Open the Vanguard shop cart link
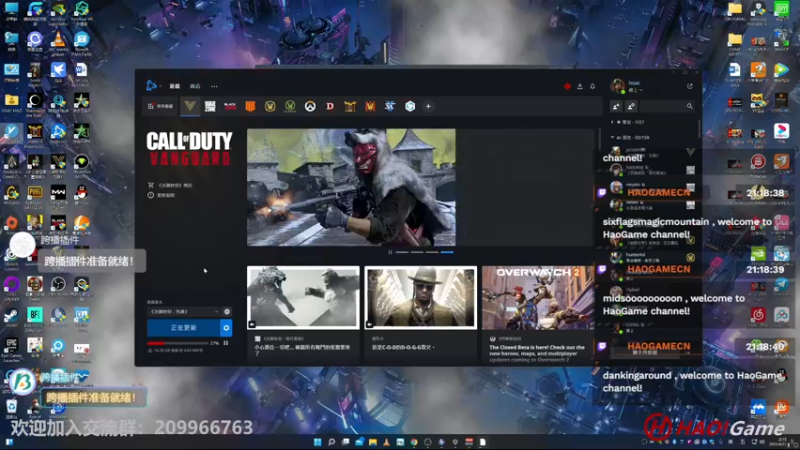 point(170,185)
